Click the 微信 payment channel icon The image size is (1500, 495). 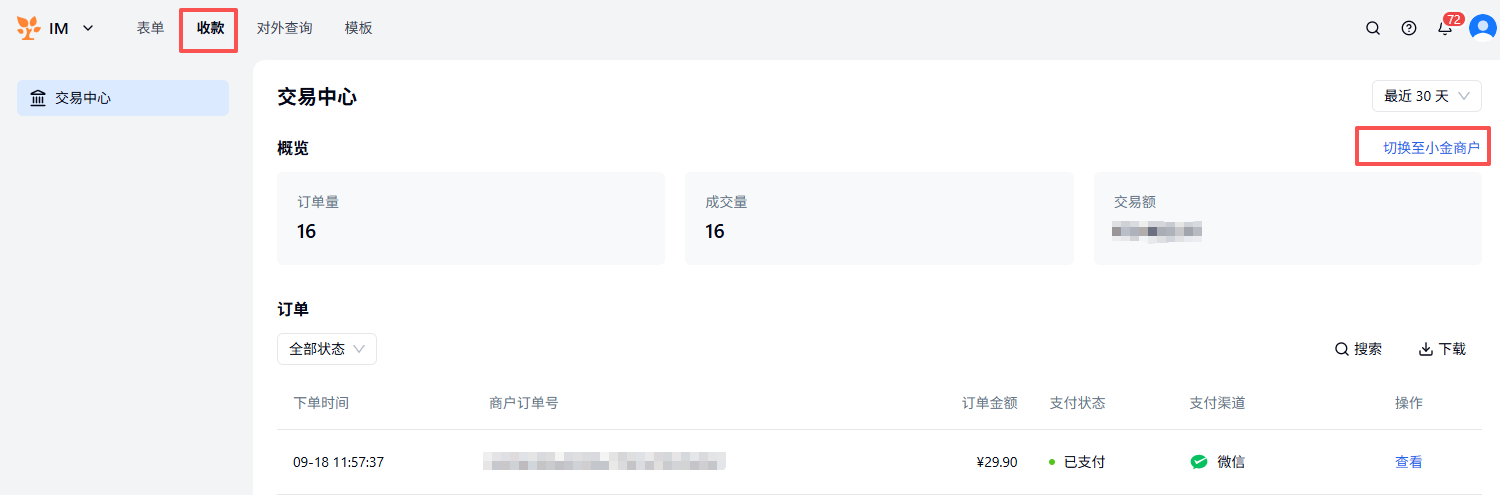1199,462
